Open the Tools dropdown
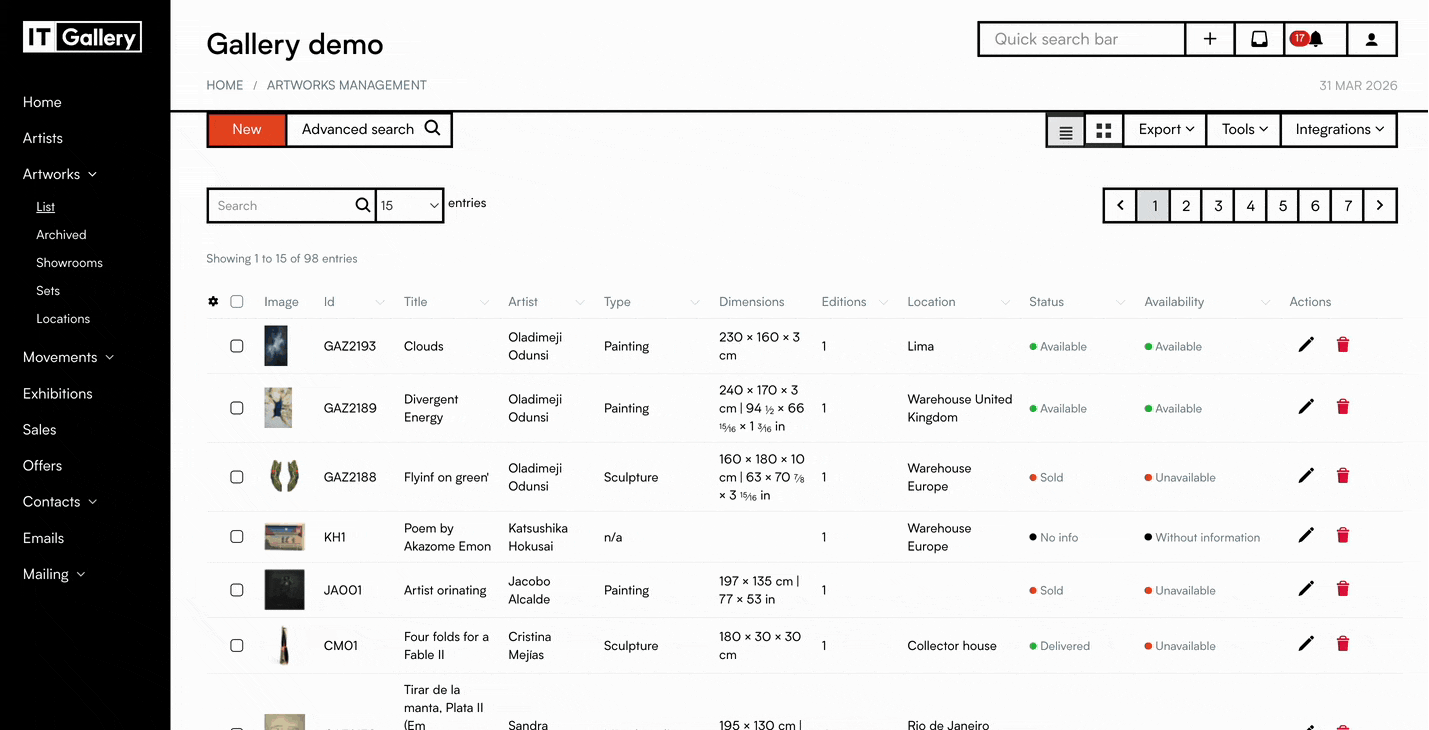This screenshot has height=730, width=1429. (x=1244, y=130)
